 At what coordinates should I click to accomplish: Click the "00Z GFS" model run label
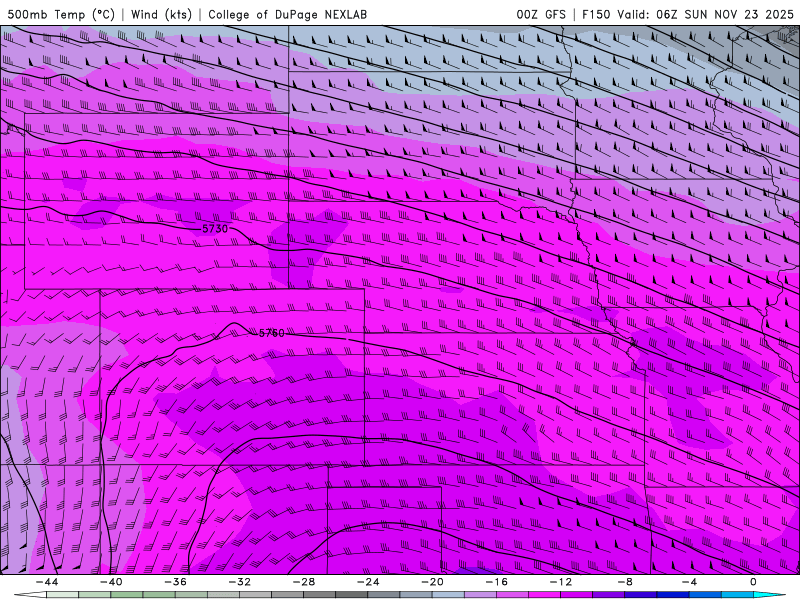pyautogui.click(x=541, y=14)
